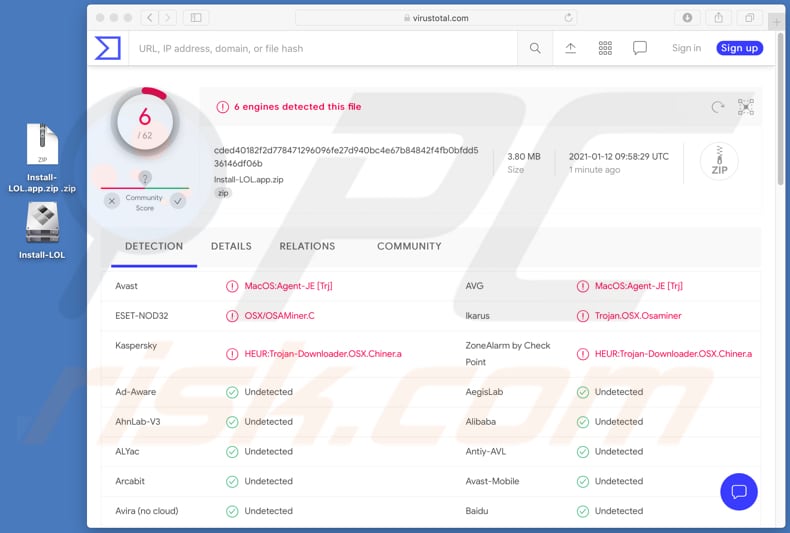The height and width of the screenshot is (533, 790).
Task: Show the Safari tab overview
Action: point(750,18)
